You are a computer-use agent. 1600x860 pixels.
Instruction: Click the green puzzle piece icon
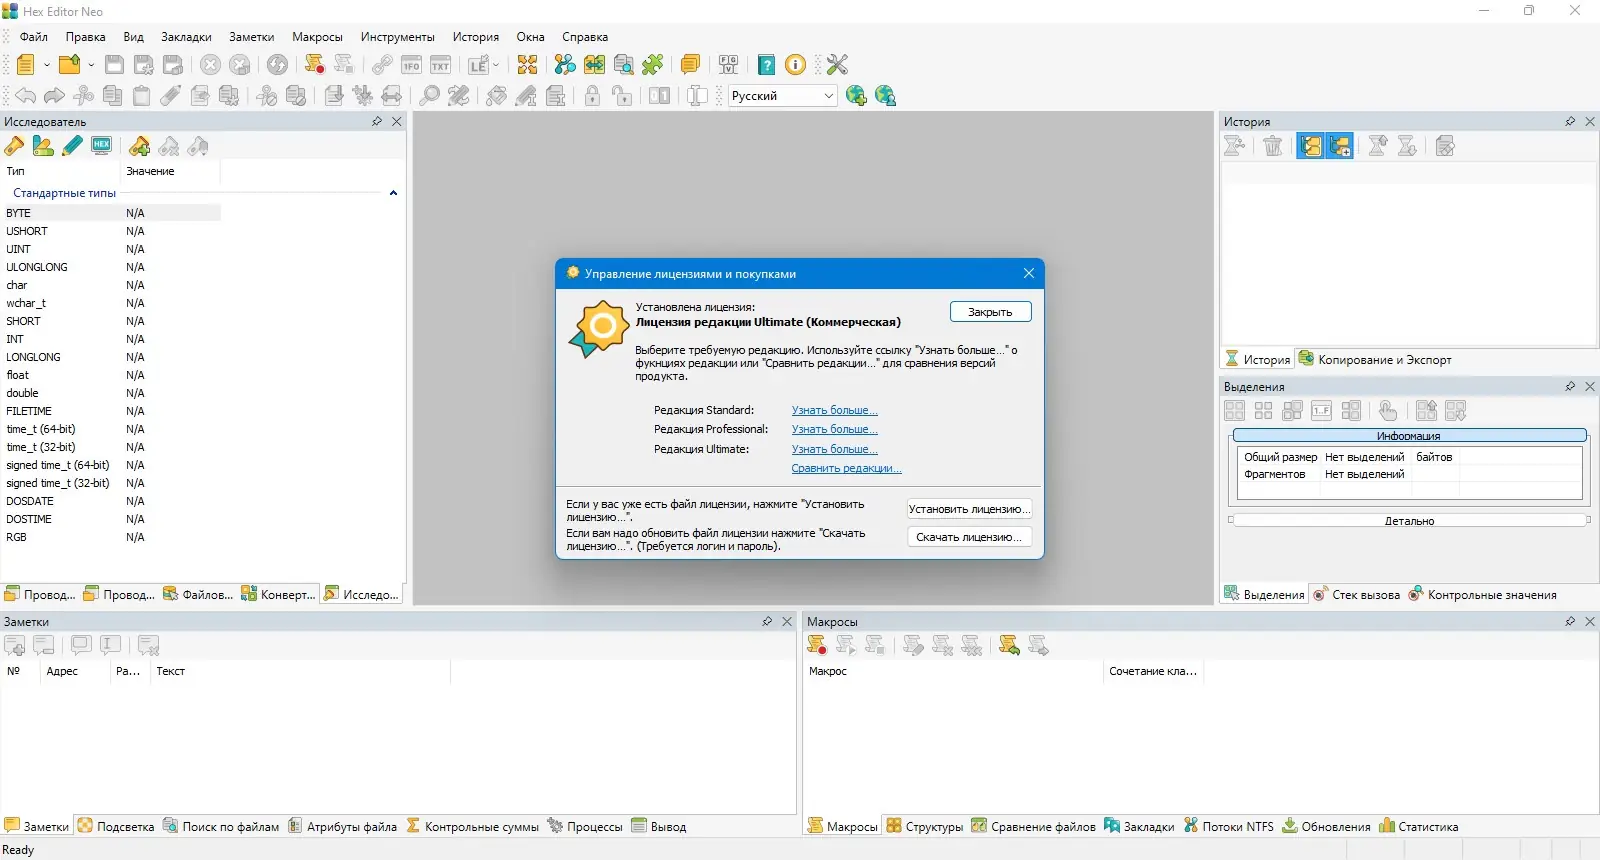pos(653,65)
